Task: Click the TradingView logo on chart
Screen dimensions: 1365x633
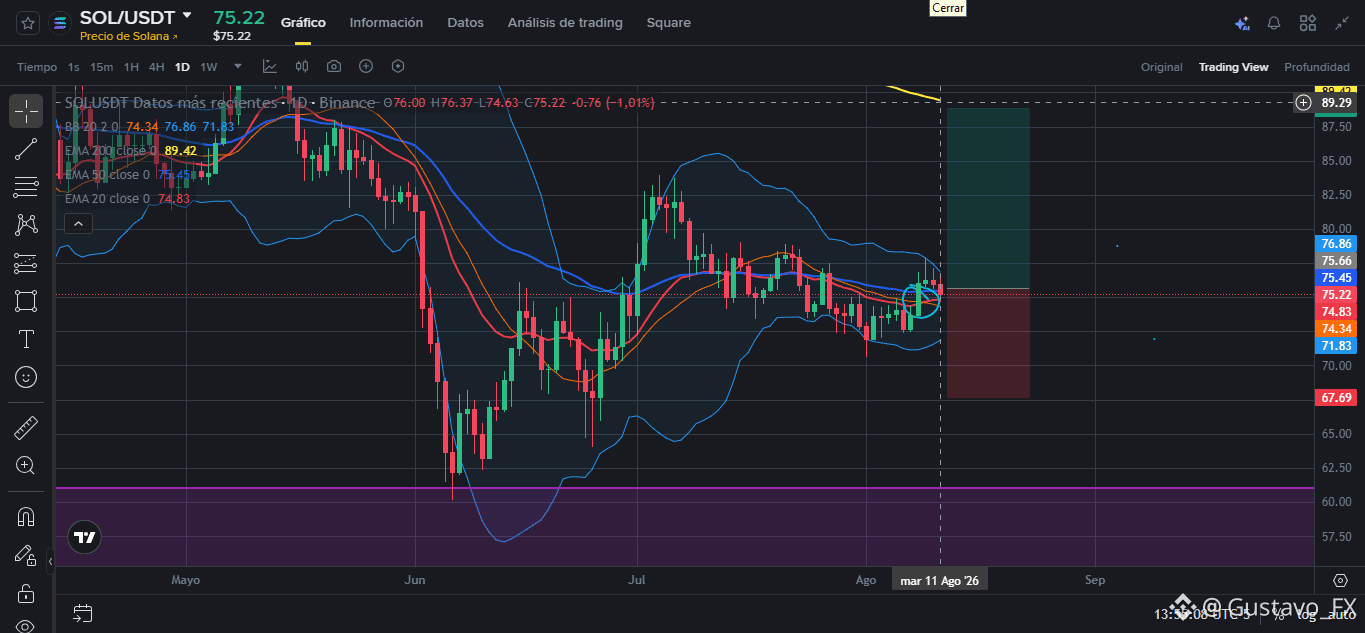Action: [x=85, y=537]
